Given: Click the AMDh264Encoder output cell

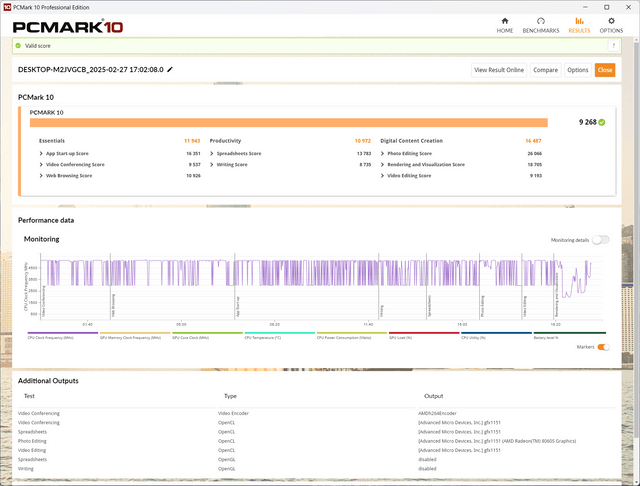Looking at the screenshot, I should (437, 413).
